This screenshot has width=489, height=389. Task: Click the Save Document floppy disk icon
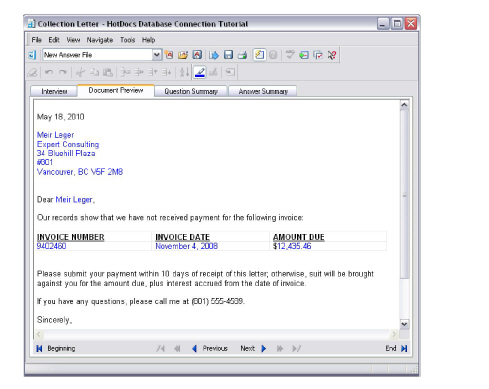point(228,55)
